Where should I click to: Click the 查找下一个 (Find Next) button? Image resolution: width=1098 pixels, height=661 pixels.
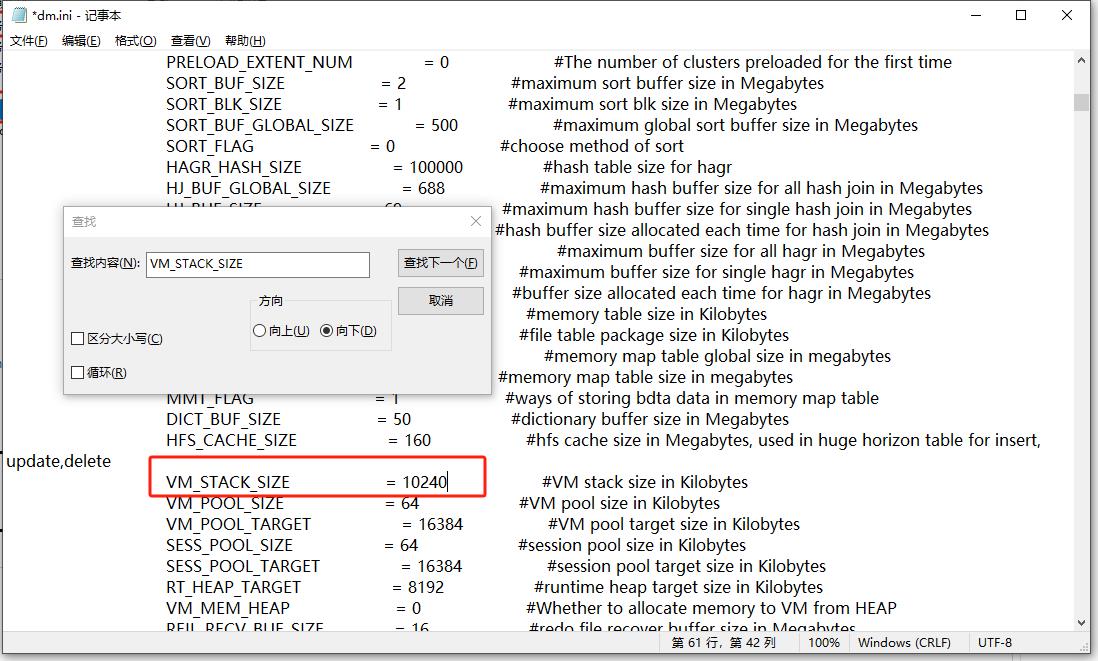point(440,263)
